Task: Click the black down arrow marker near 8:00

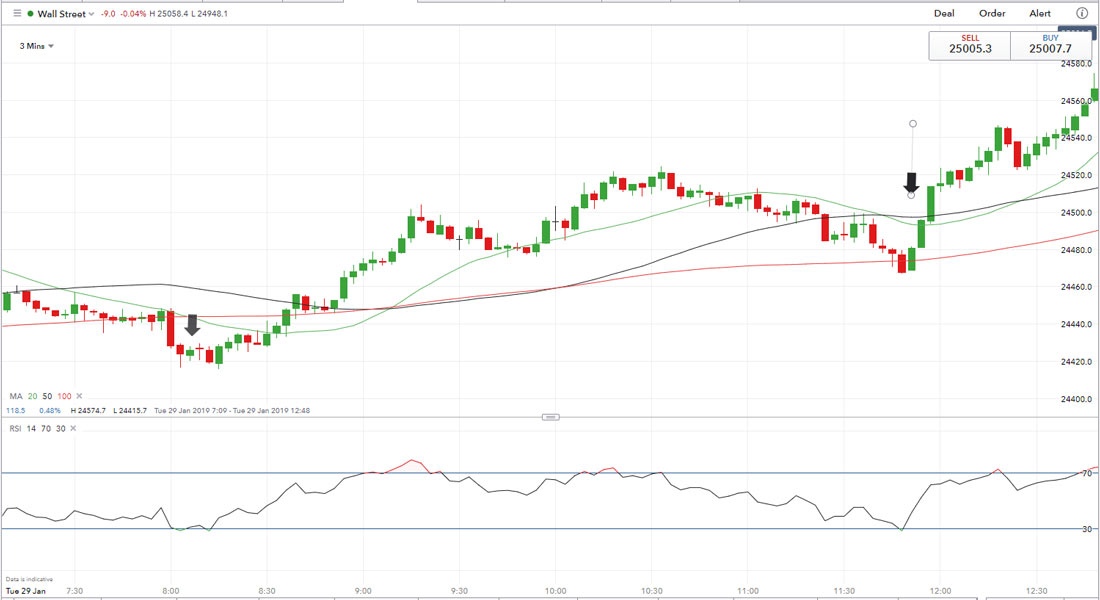Action: point(192,325)
